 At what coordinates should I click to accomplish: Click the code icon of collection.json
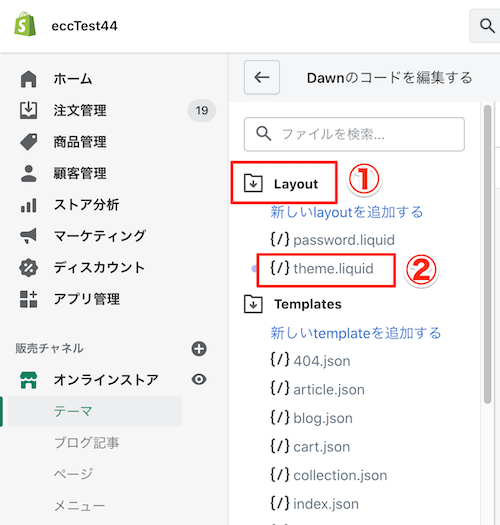click(x=280, y=474)
